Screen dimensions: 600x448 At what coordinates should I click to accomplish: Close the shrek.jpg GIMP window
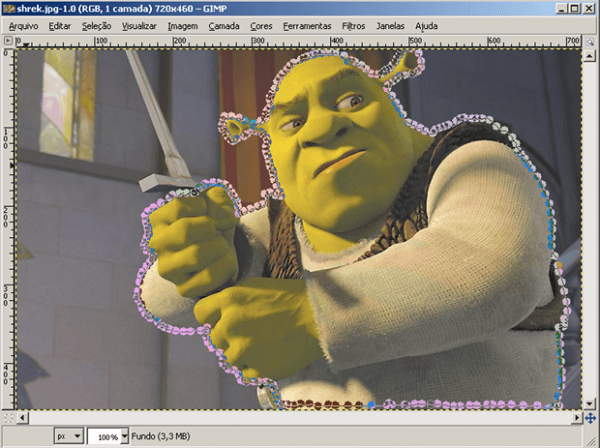(589, 8)
